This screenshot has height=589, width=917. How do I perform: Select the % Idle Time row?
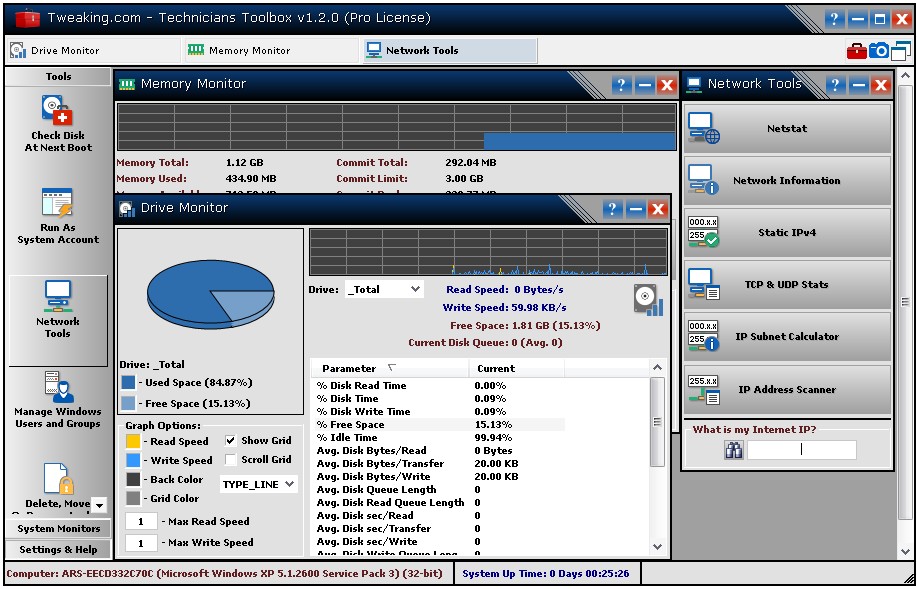click(439, 438)
